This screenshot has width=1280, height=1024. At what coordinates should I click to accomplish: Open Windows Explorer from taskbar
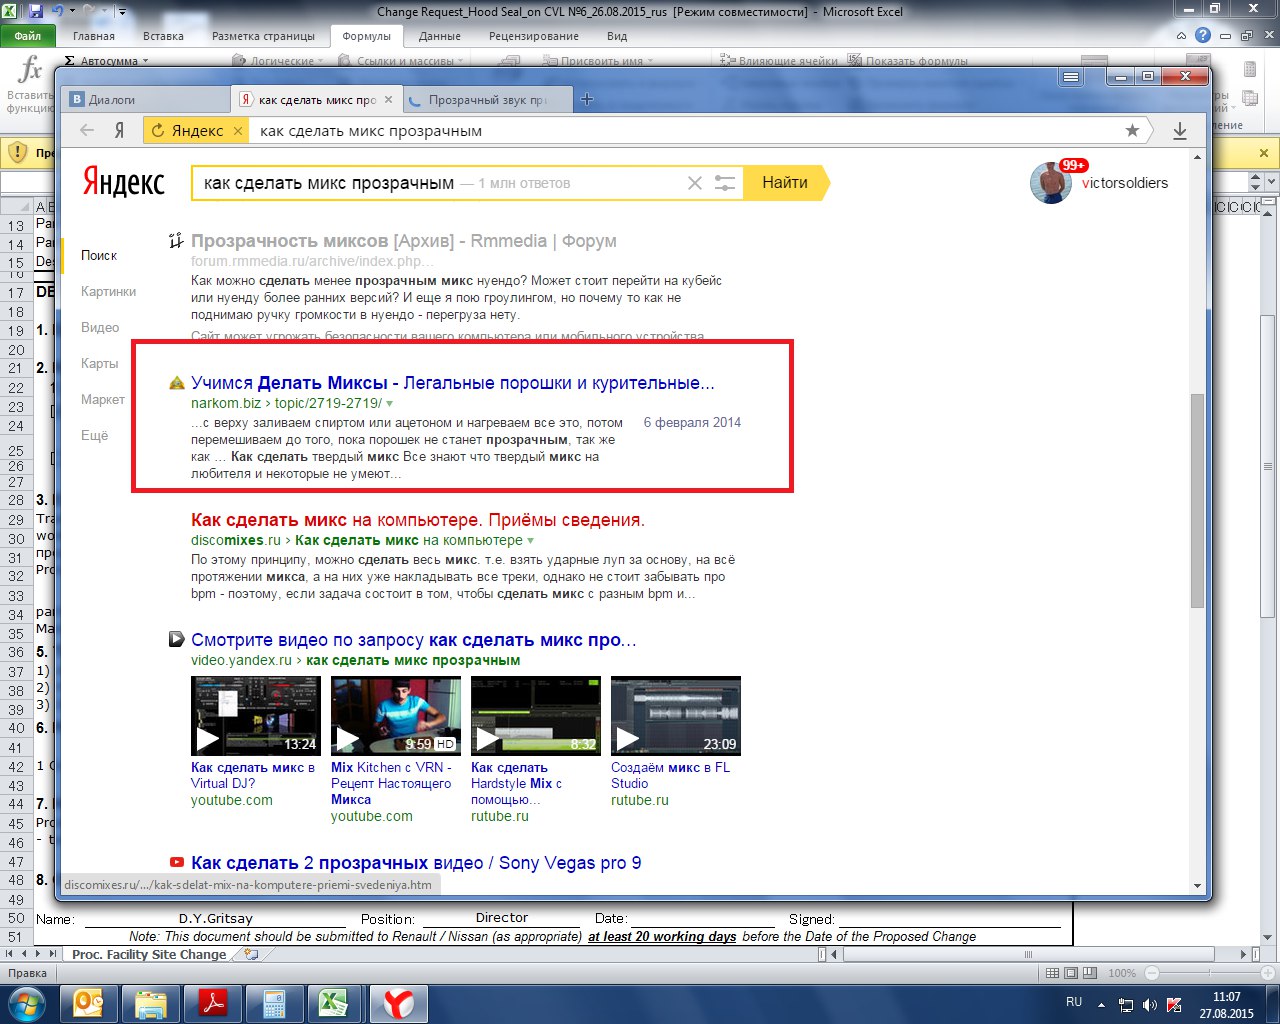(x=150, y=1003)
